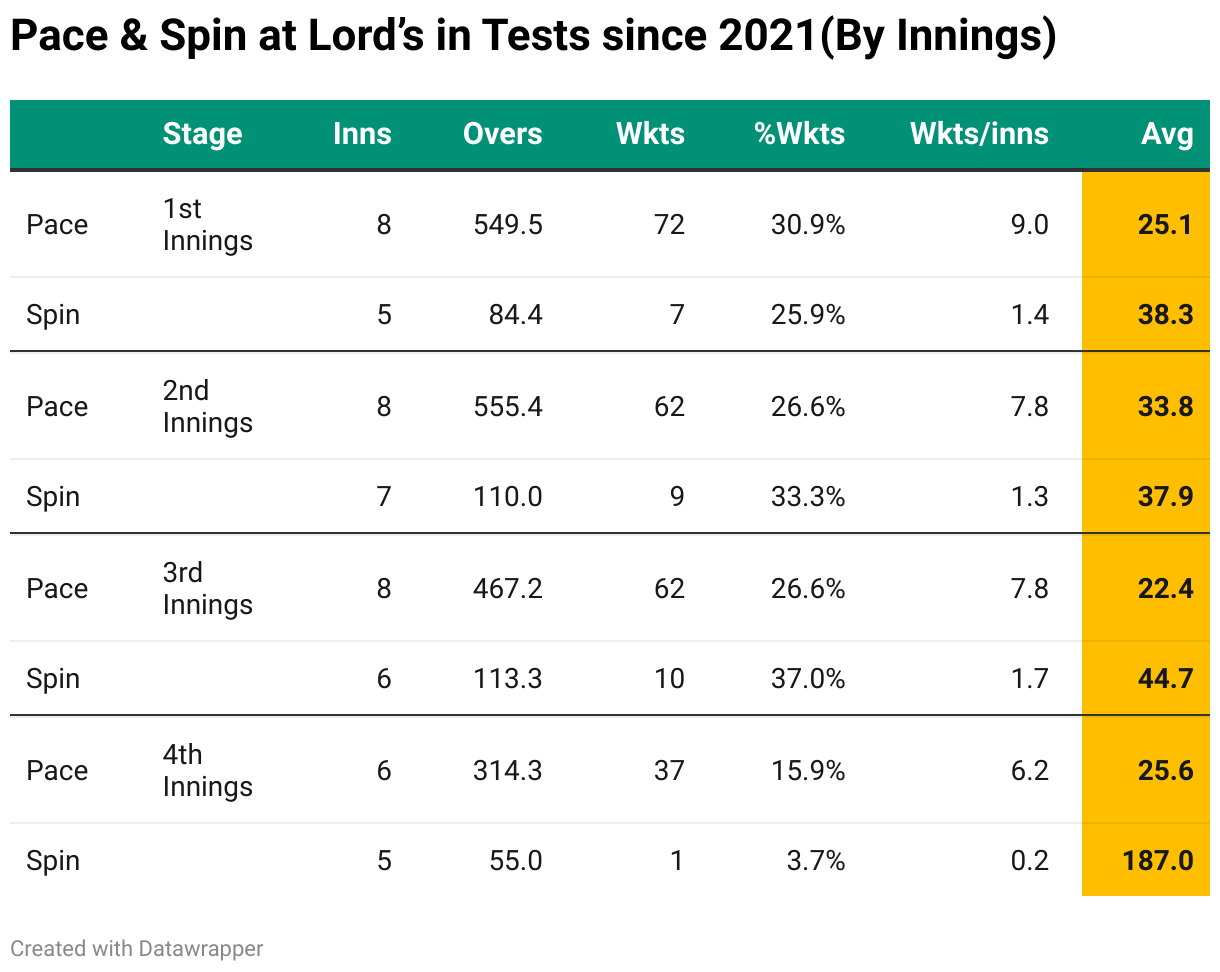Click the Wkts/inns column header
Viewport: 1220px width, 972px height.
pyautogui.click(x=979, y=134)
